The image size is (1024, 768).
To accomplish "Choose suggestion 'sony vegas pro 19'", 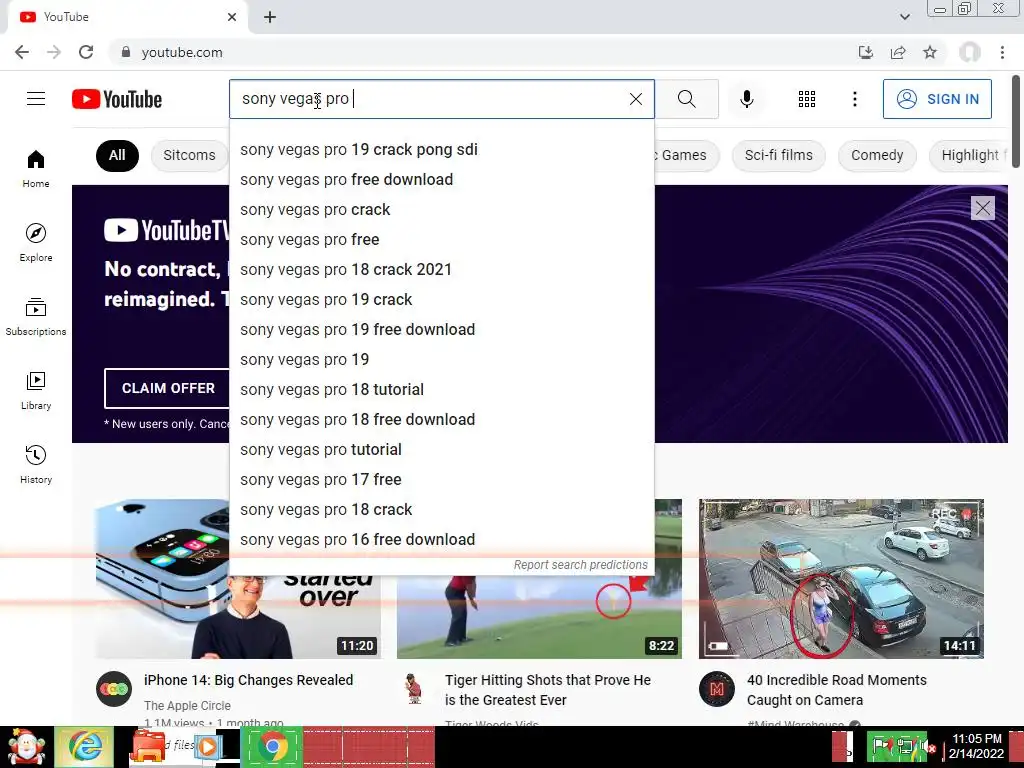I will [441, 360].
